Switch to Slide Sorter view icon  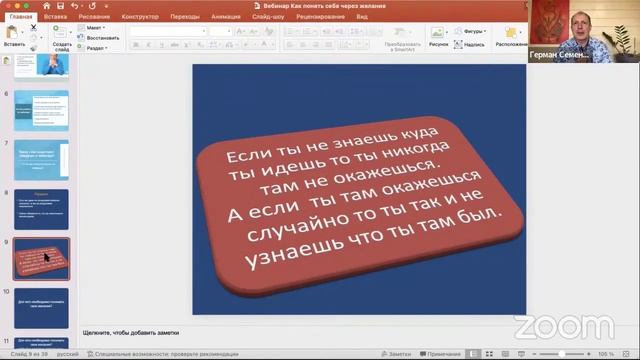point(489,354)
